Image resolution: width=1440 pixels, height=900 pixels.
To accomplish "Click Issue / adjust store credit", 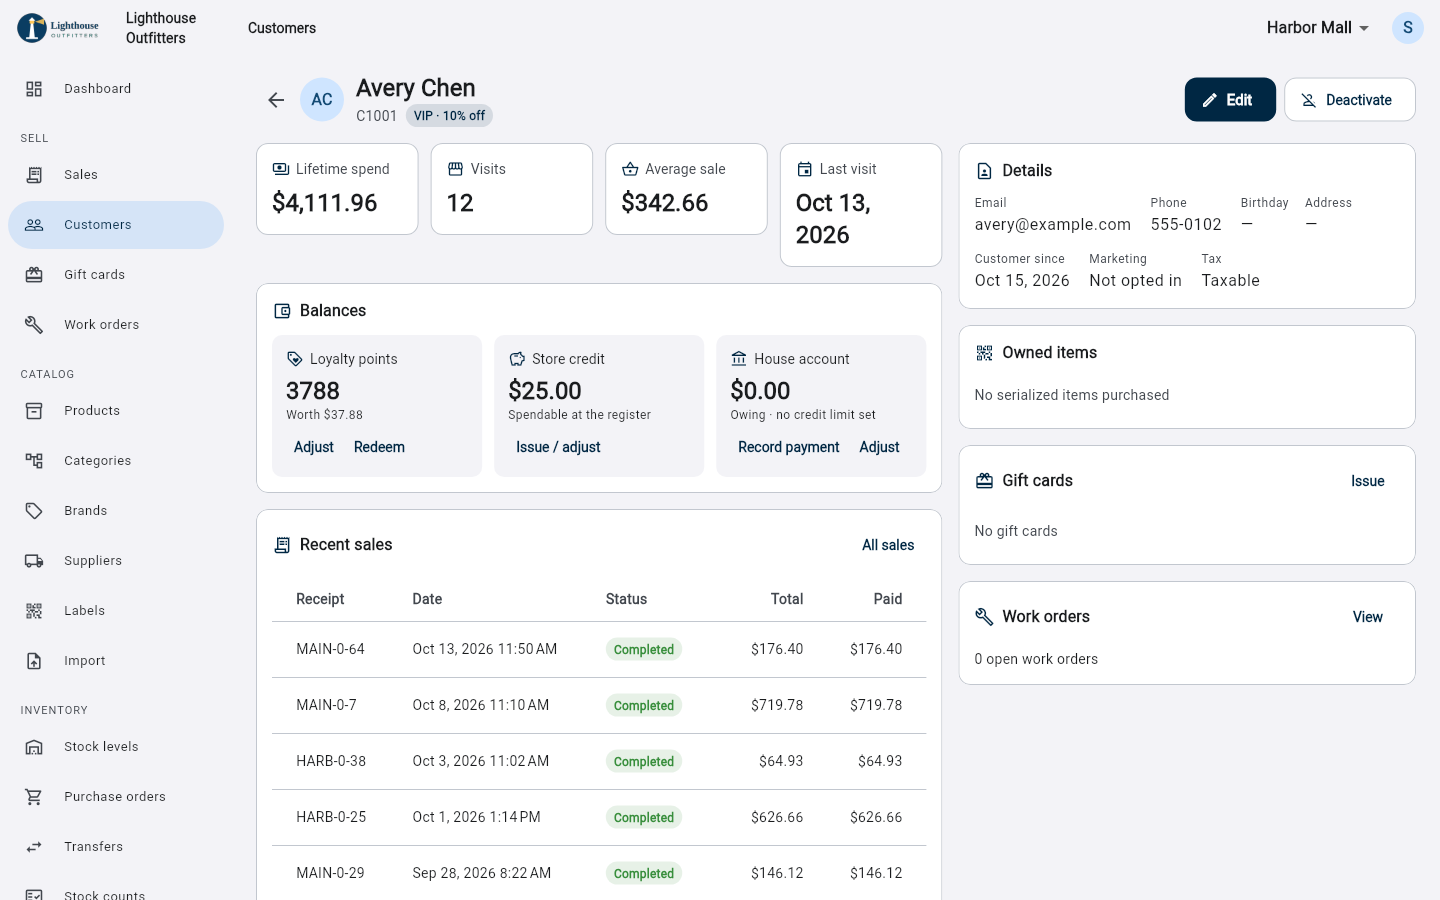I will pos(558,447).
